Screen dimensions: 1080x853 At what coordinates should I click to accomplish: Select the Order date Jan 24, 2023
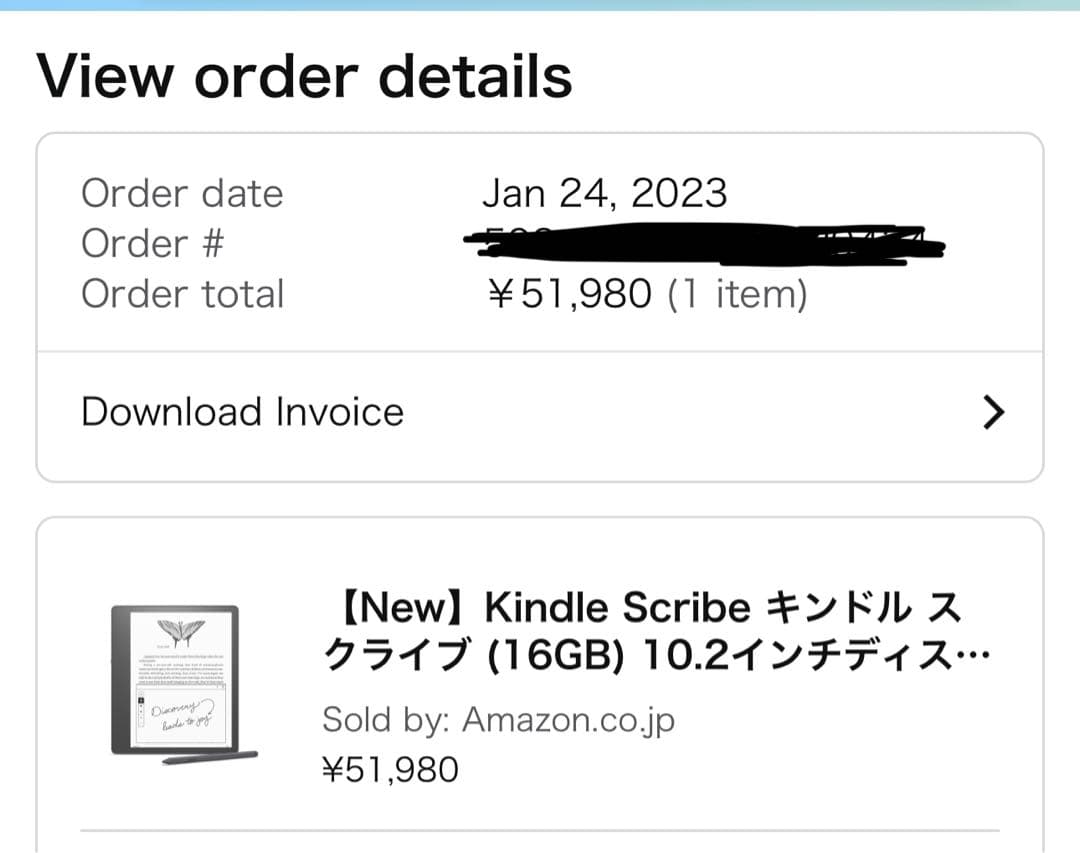[x=606, y=193]
